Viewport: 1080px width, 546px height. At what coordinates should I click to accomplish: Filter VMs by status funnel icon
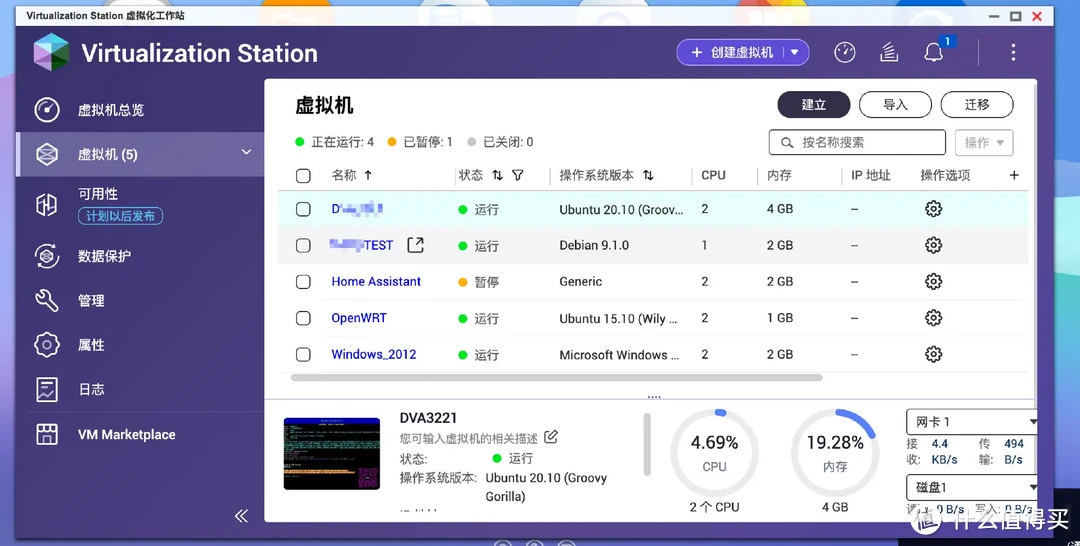[518, 176]
